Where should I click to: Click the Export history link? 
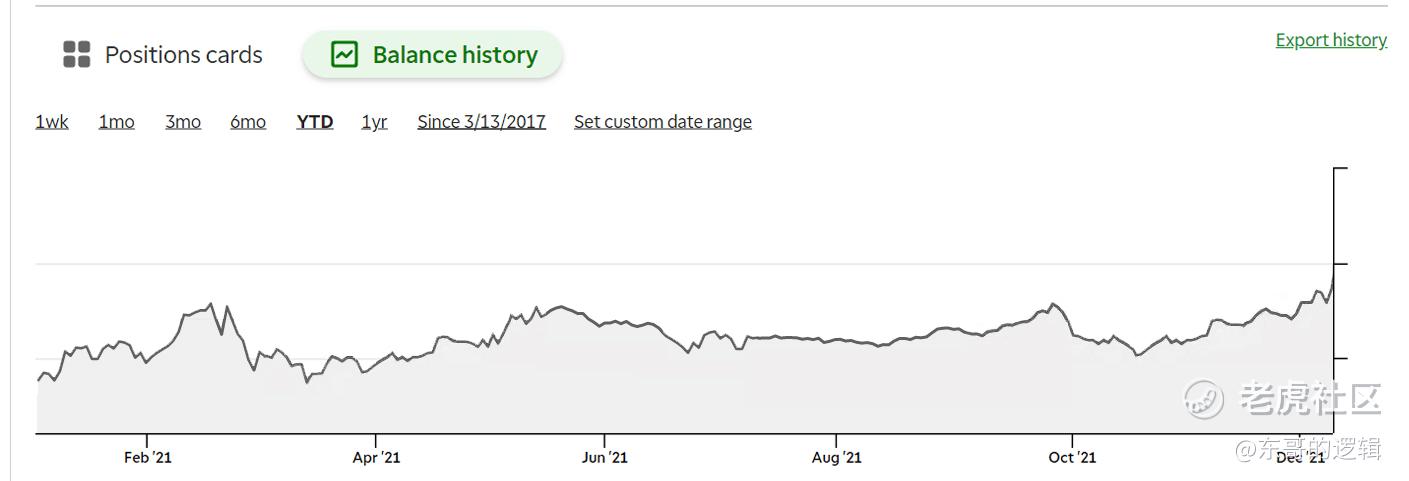point(1331,40)
